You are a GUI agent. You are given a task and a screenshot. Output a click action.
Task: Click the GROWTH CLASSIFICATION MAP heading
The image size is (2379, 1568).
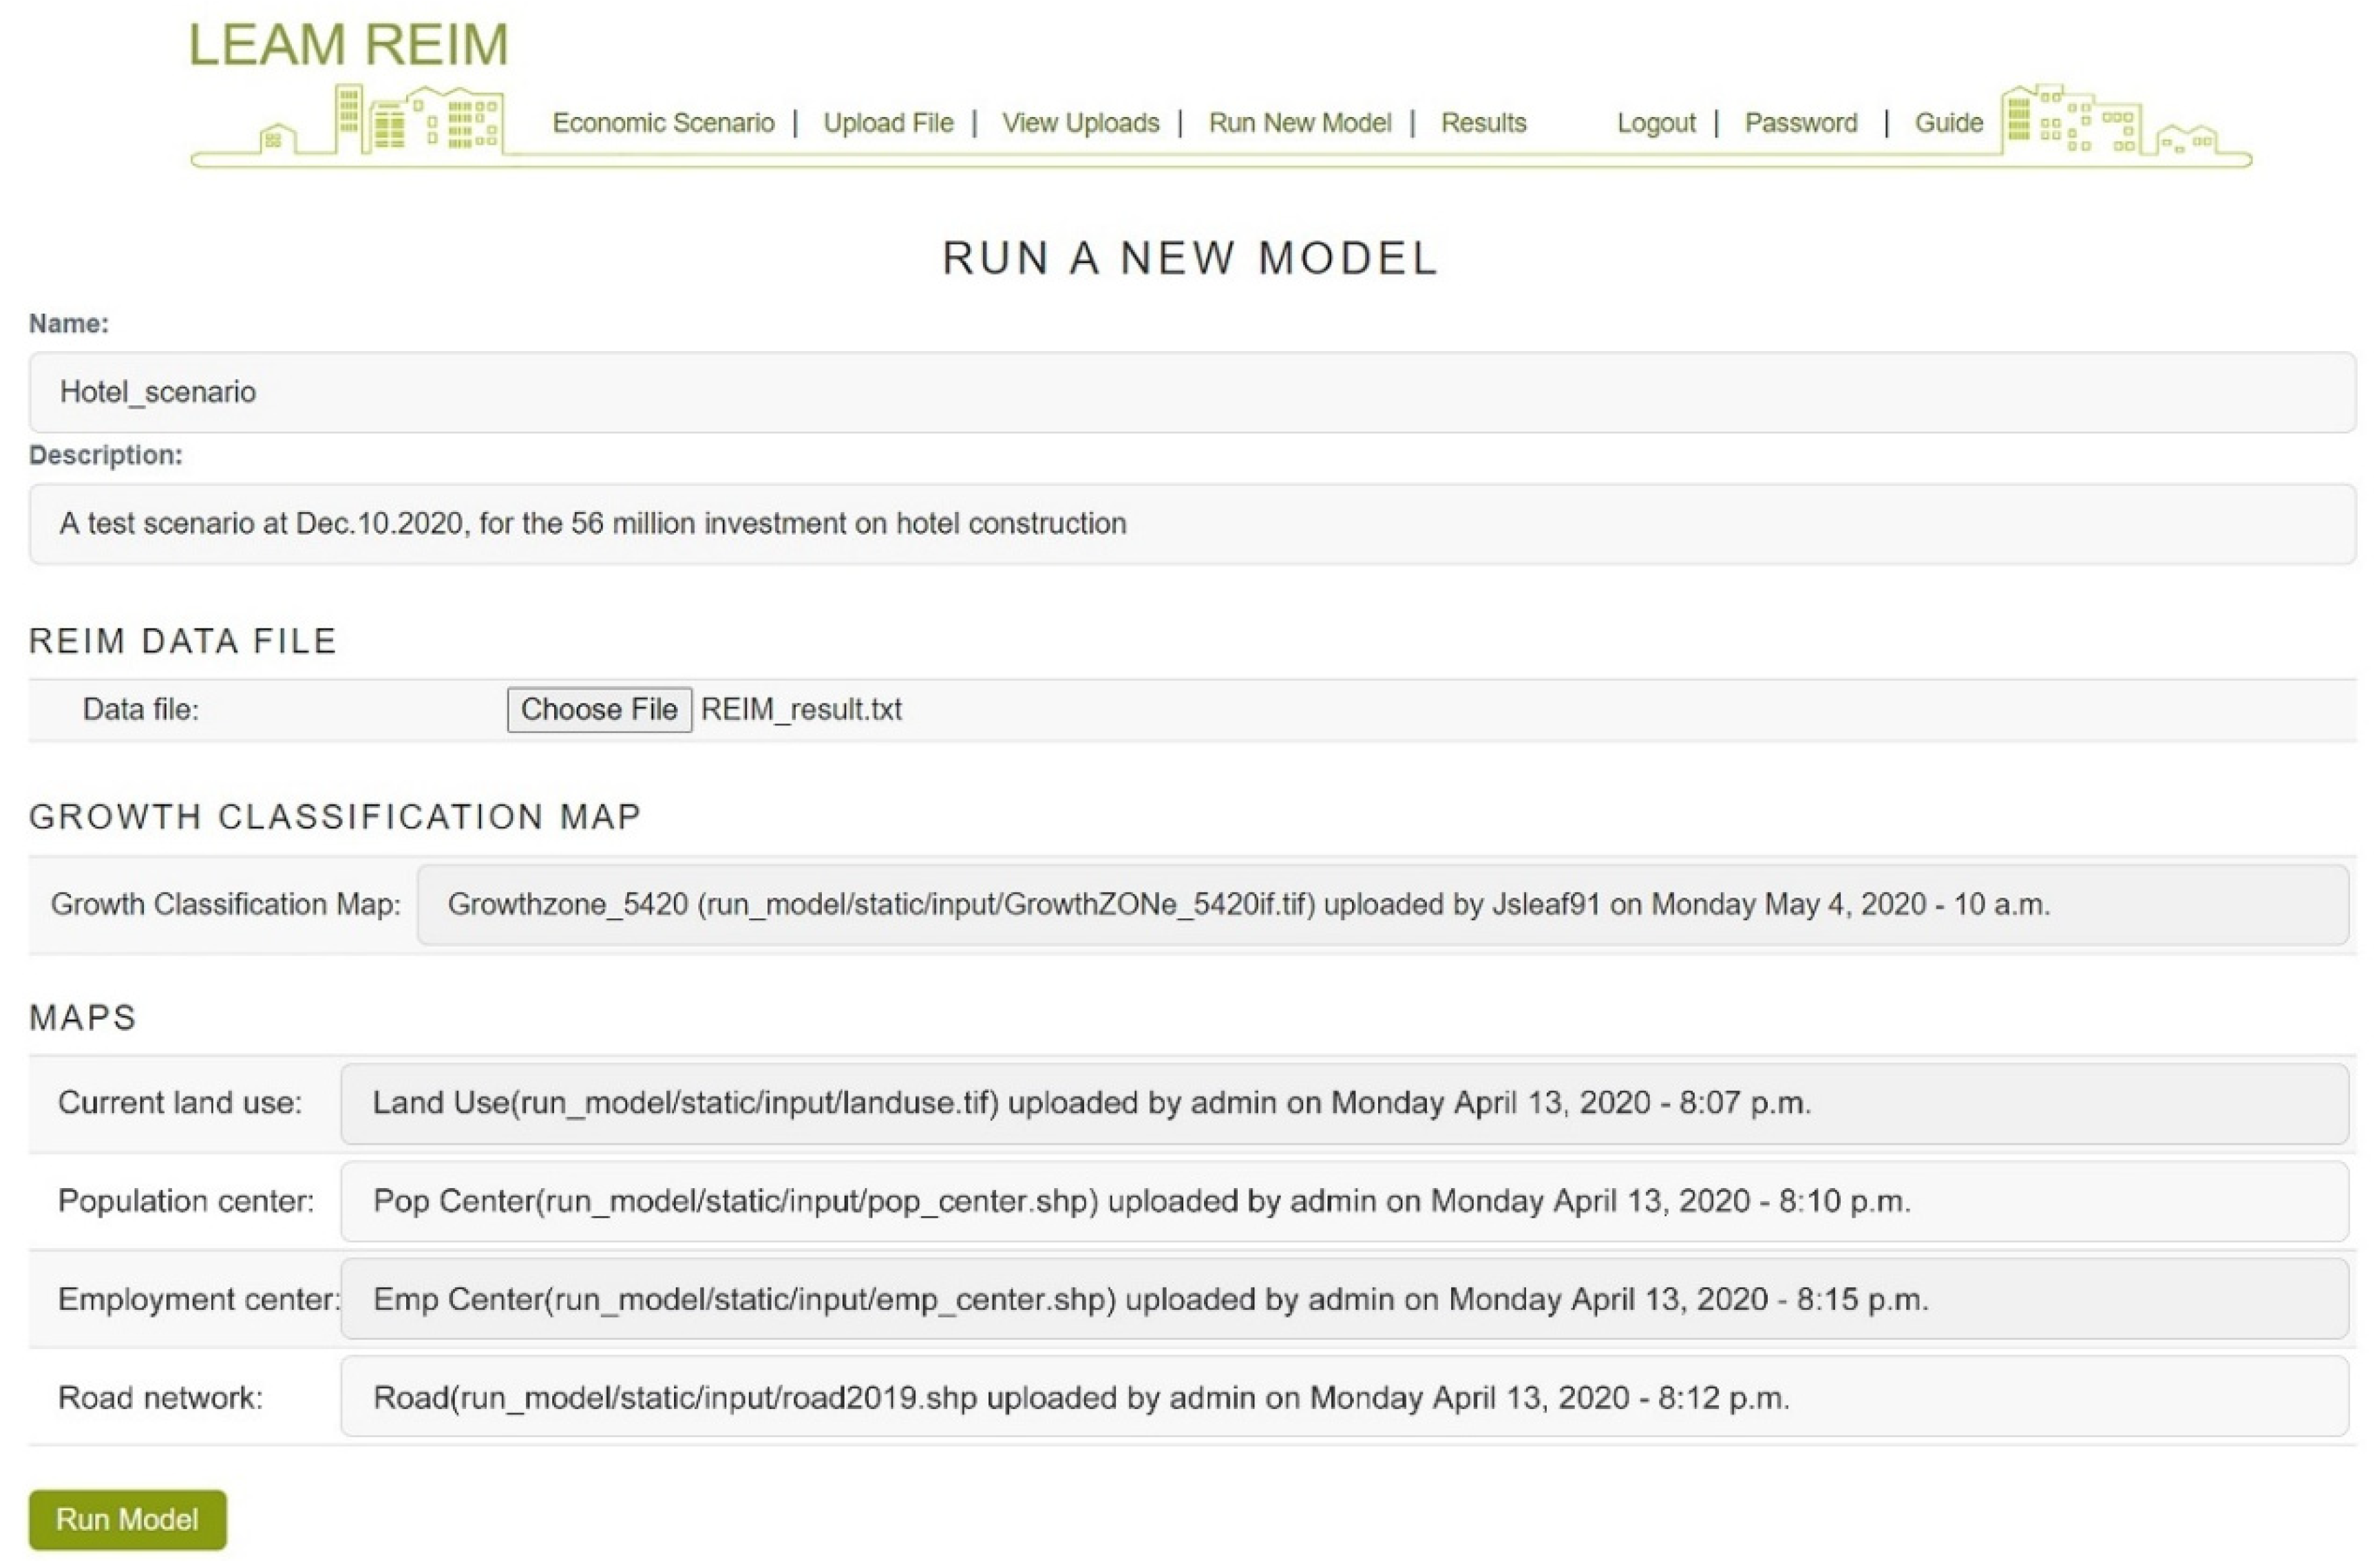335,817
